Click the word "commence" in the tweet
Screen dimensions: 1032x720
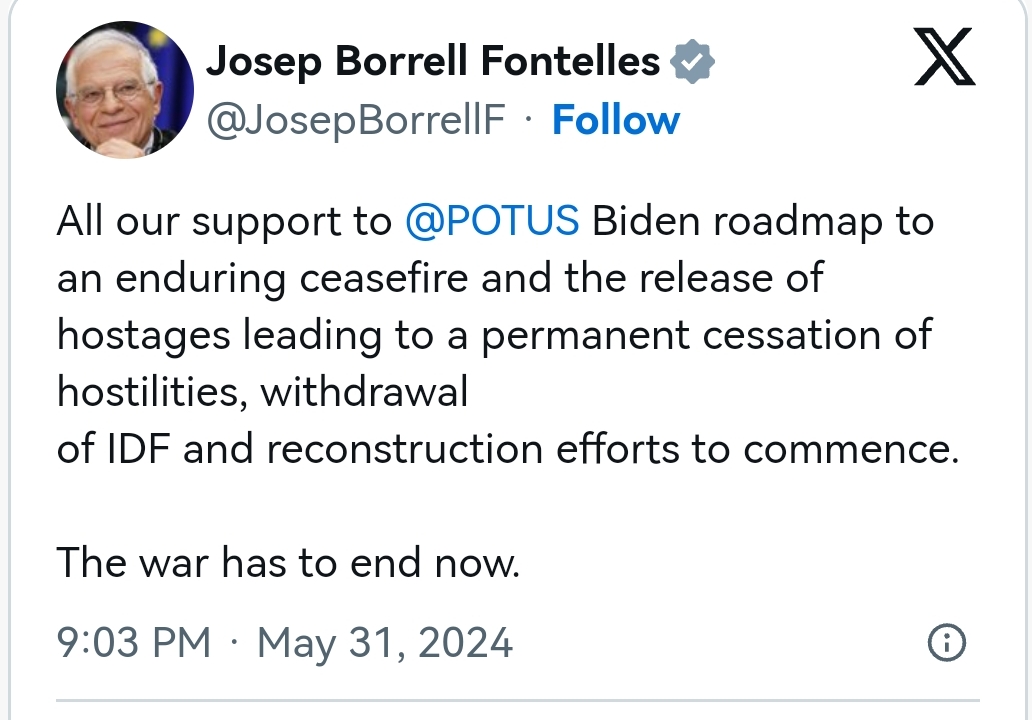pos(843,449)
